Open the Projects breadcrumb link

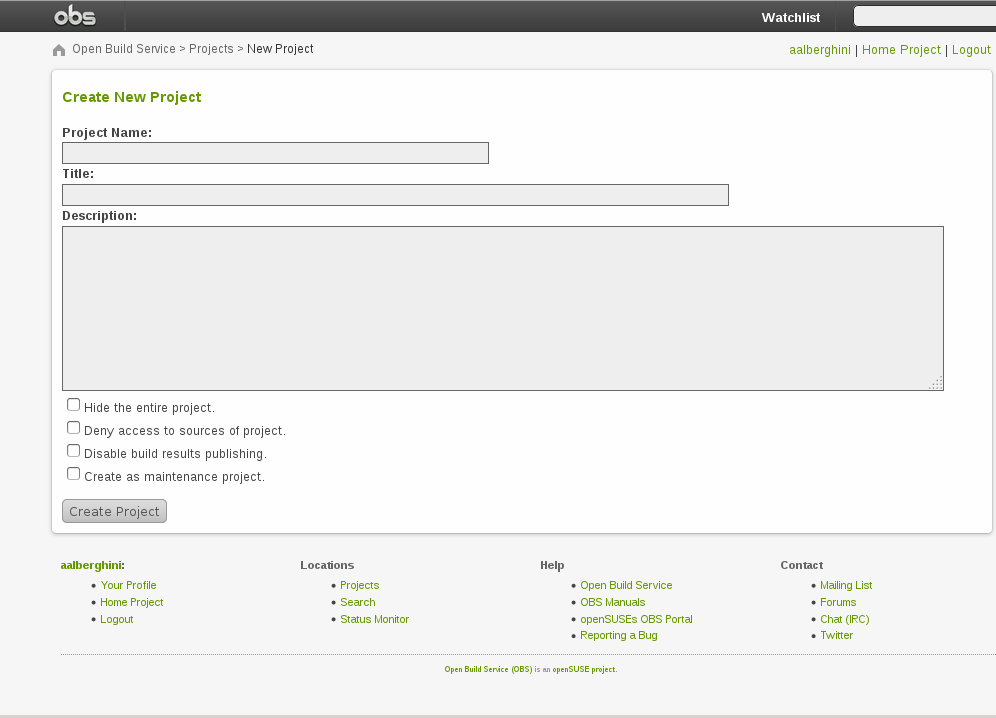tap(211, 49)
